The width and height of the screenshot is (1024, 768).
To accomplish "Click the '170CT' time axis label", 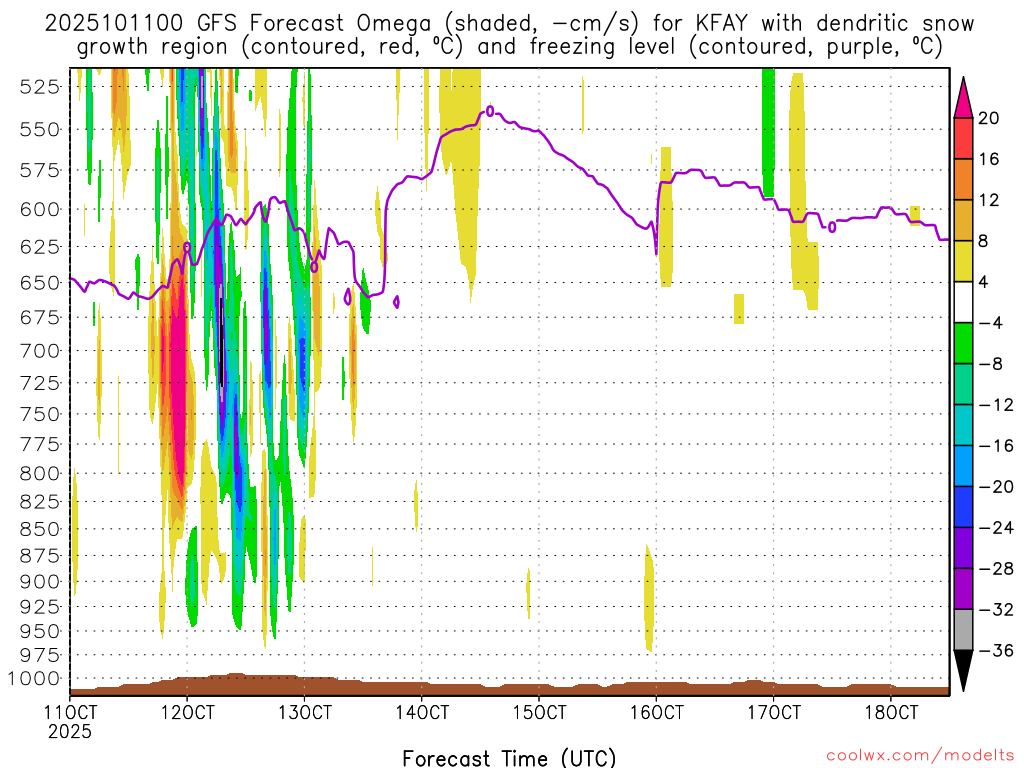I will tap(773, 712).
